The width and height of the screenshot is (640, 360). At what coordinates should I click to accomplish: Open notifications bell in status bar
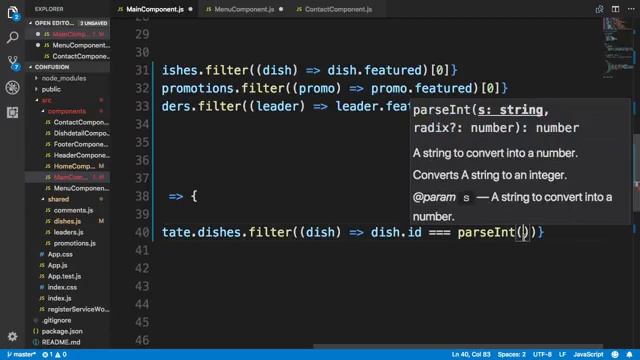click(x=629, y=354)
